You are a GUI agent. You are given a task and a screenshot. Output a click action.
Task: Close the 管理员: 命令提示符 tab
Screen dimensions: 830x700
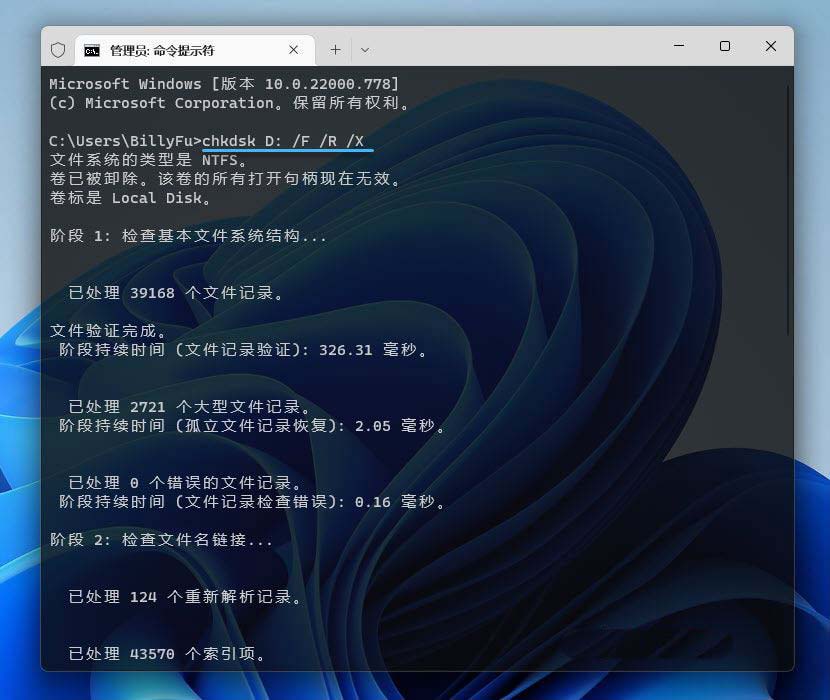pyautogui.click(x=294, y=49)
